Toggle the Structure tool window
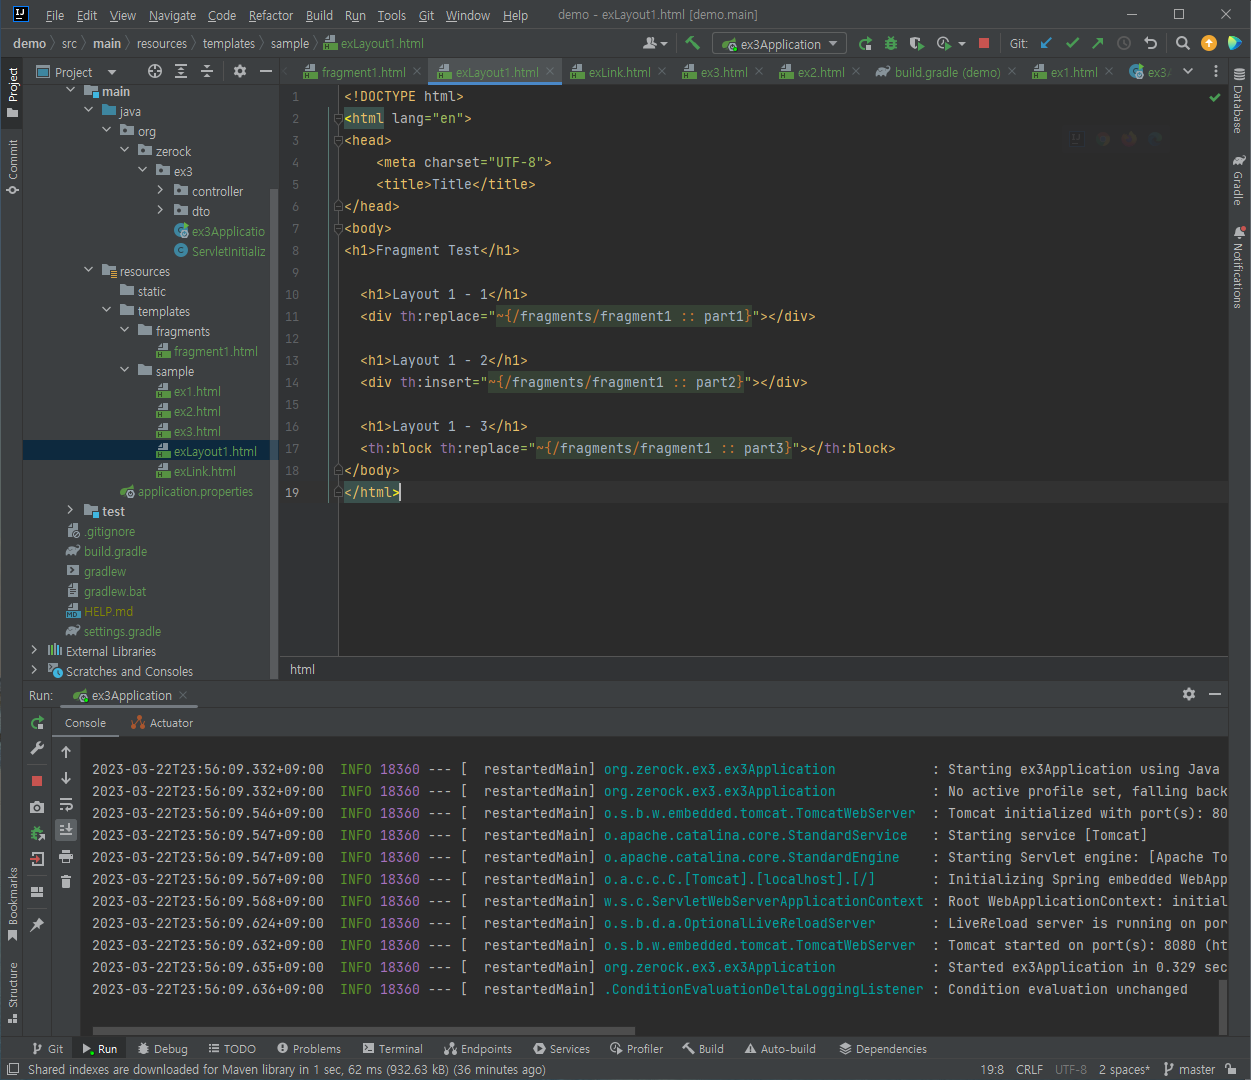The image size is (1251, 1080). [12, 992]
